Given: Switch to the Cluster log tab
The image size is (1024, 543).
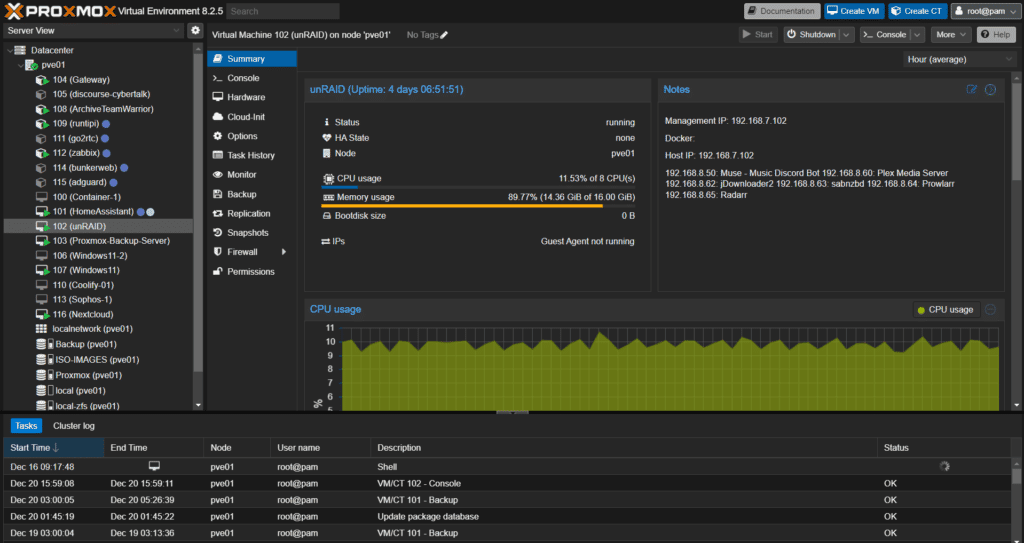Looking at the screenshot, I should pyautogui.click(x=74, y=426).
